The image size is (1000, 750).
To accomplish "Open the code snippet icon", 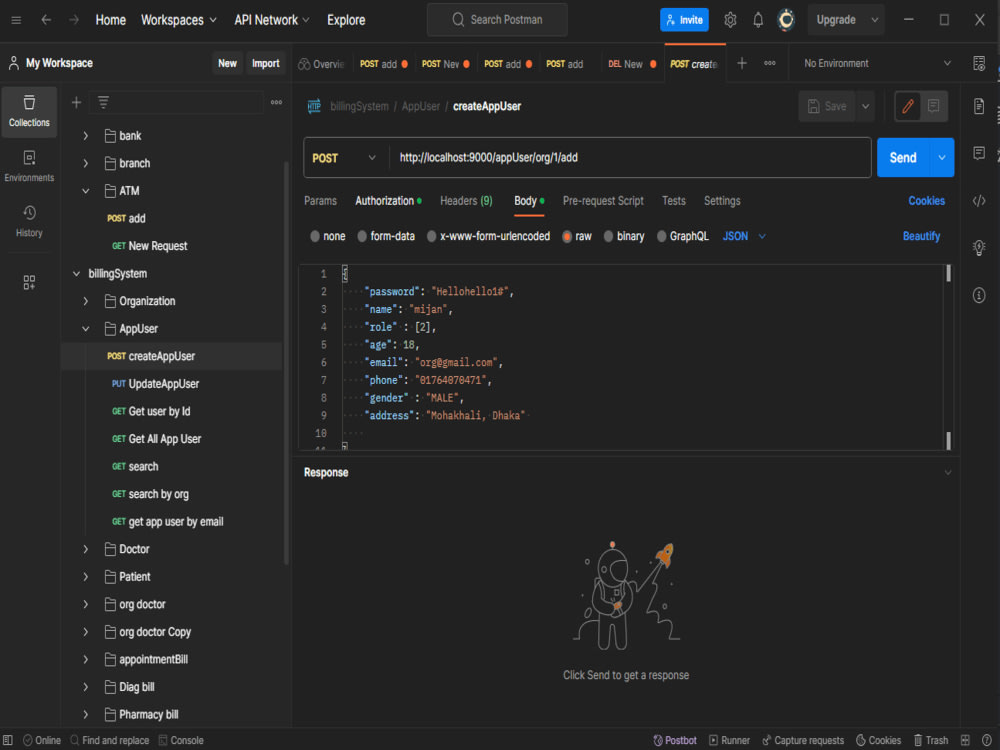I will click(x=979, y=201).
